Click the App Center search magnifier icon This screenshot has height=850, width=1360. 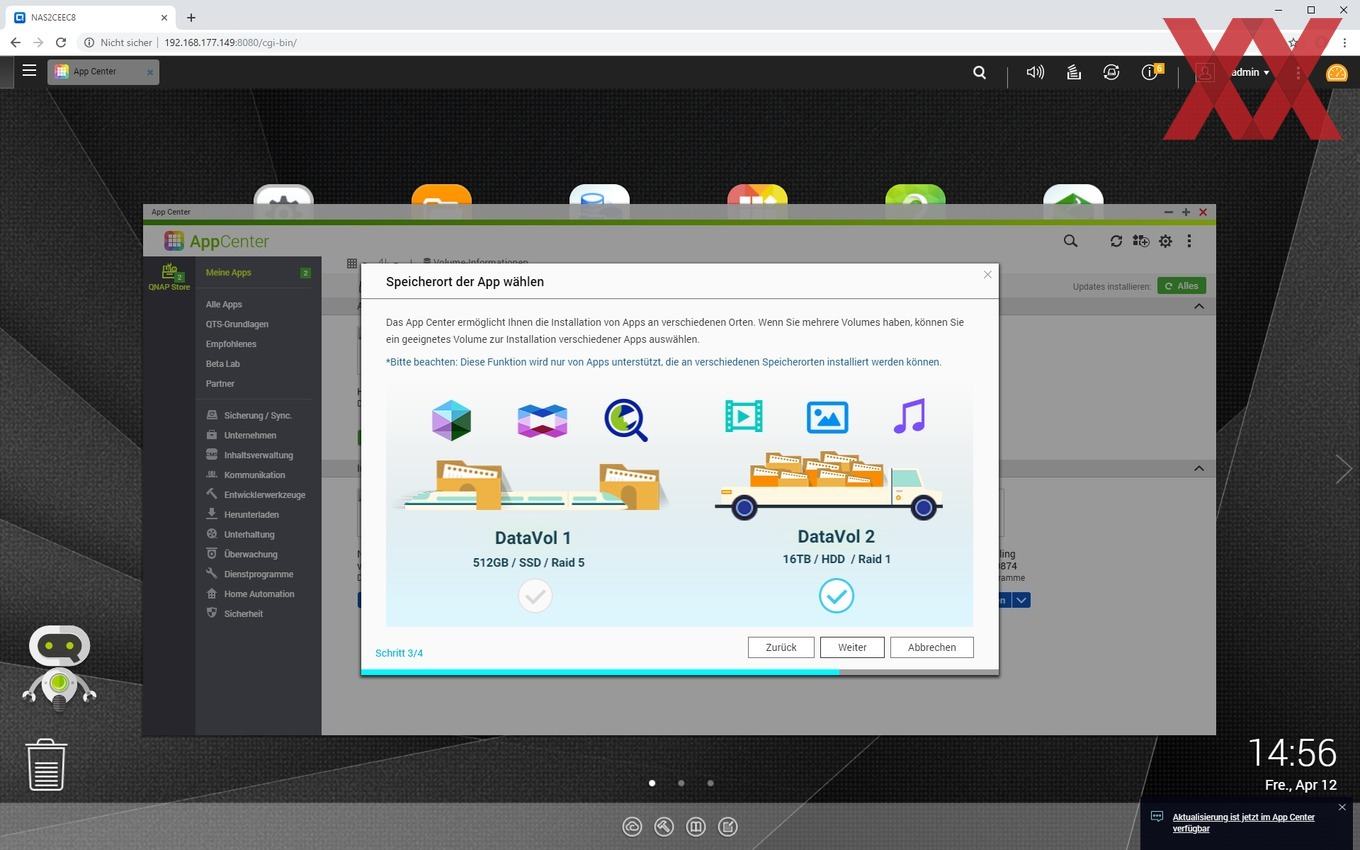tap(1070, 241)
